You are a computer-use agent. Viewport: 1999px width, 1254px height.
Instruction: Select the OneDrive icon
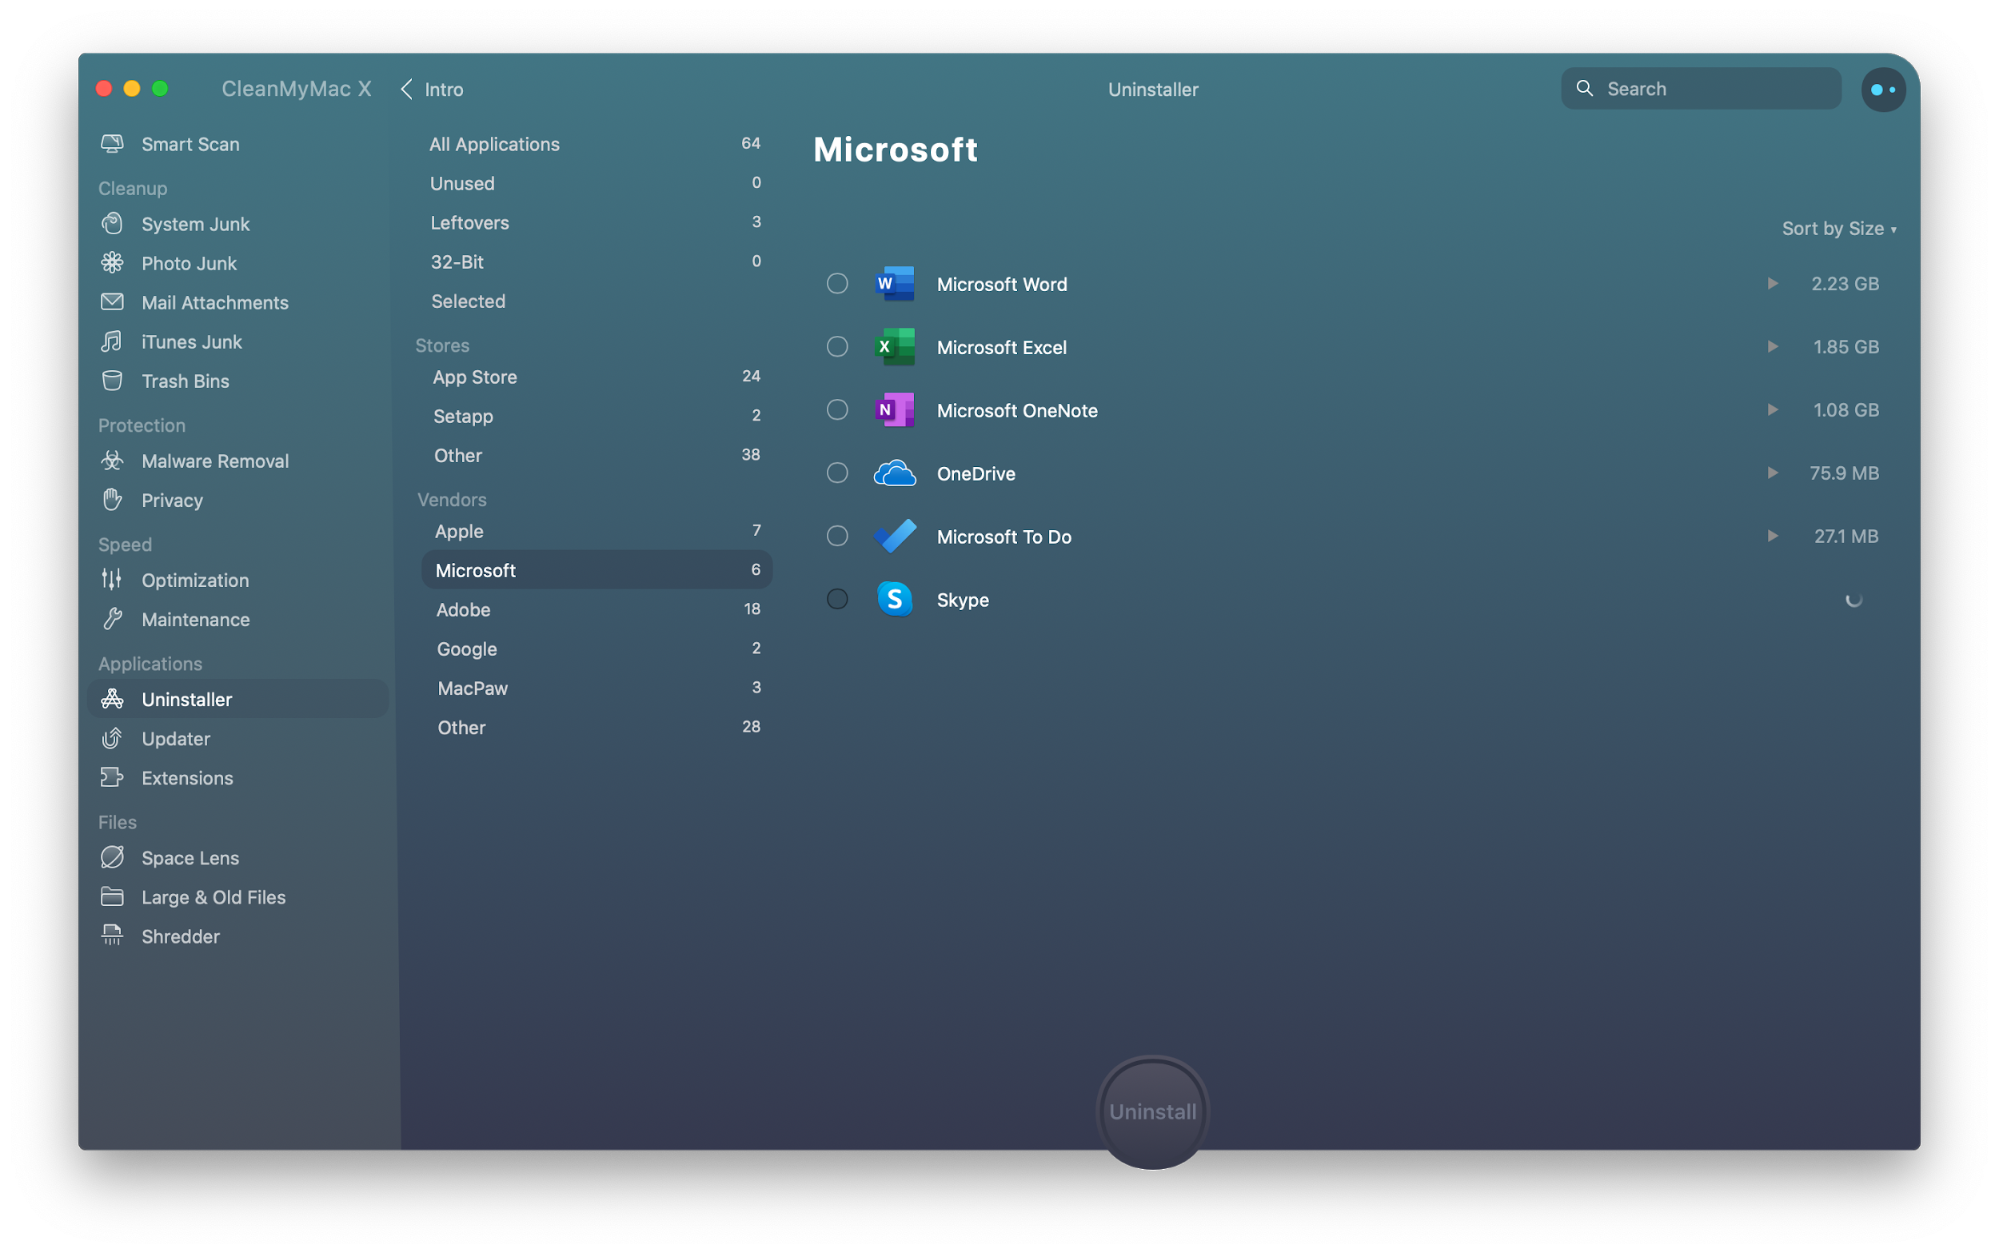pyautogui.click(x=893, y=472)
